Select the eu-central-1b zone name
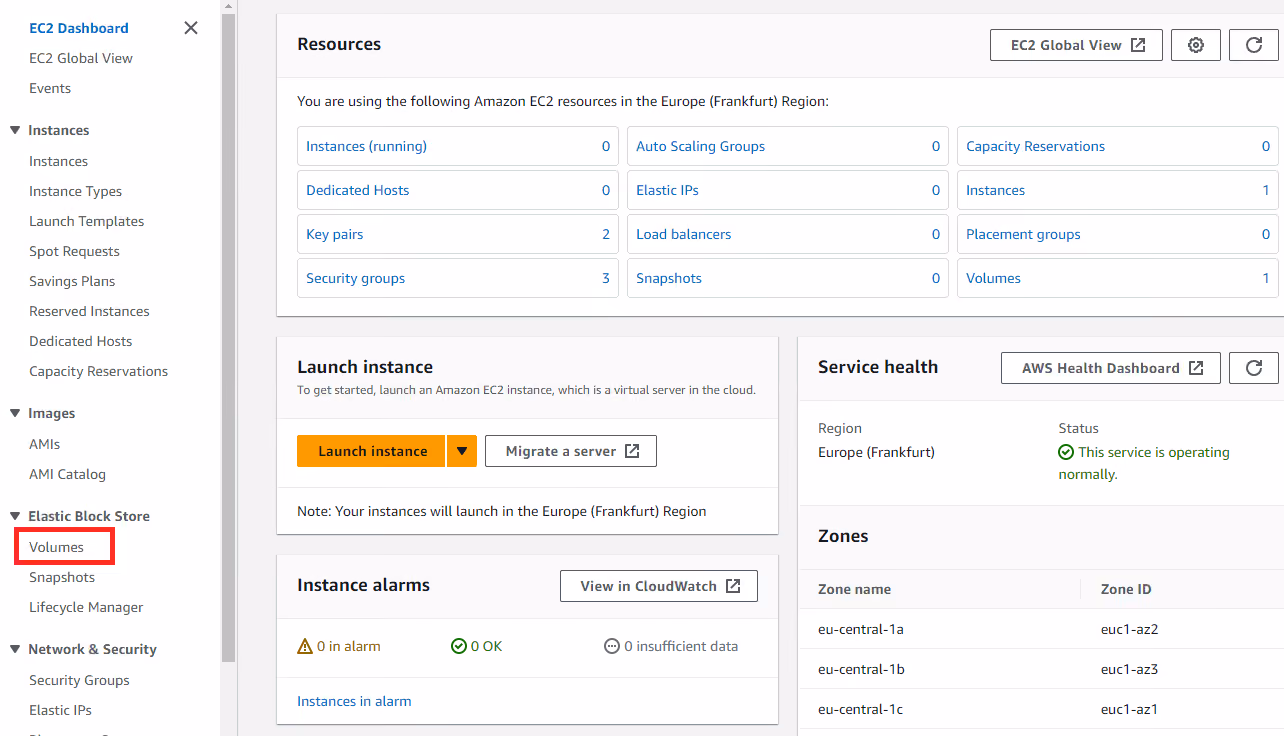 861,669
